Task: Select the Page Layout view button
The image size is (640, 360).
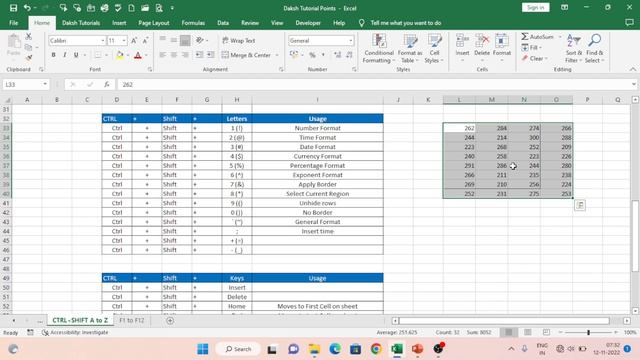Action: click(527, 332)
